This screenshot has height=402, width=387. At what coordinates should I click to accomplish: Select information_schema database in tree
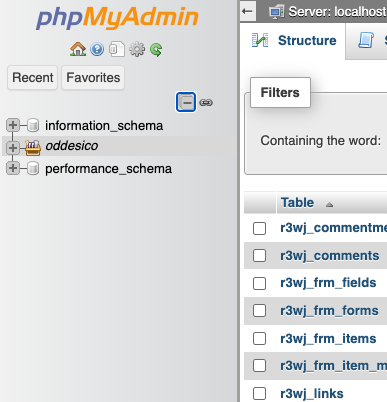click(104, 126)
